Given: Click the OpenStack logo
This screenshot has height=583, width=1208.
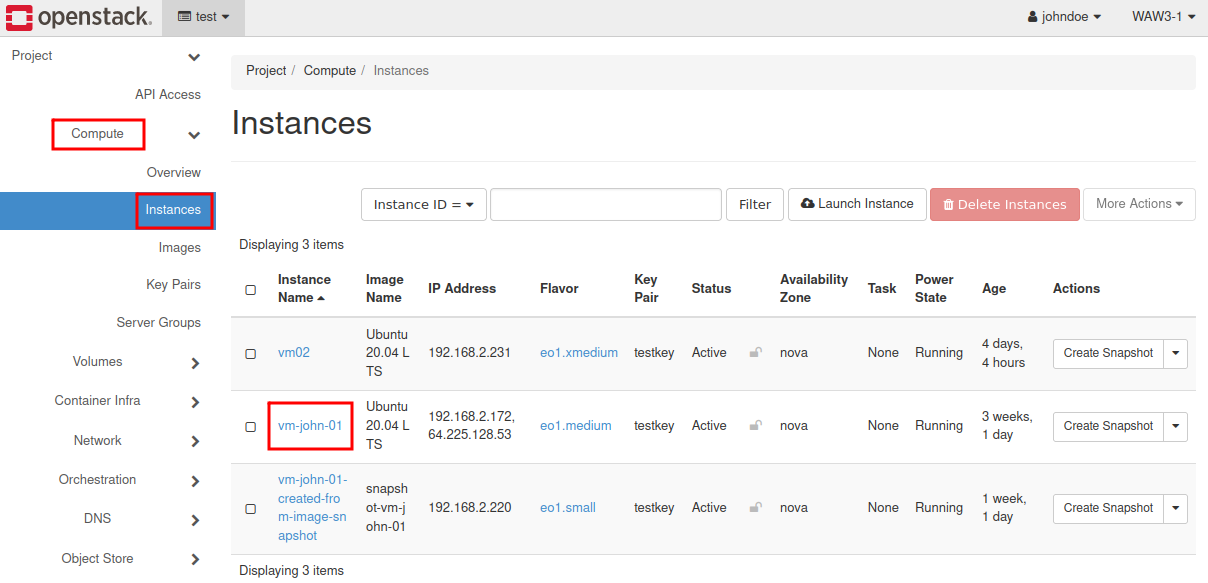Looking at the screenshot, I should tap(80, 17).
